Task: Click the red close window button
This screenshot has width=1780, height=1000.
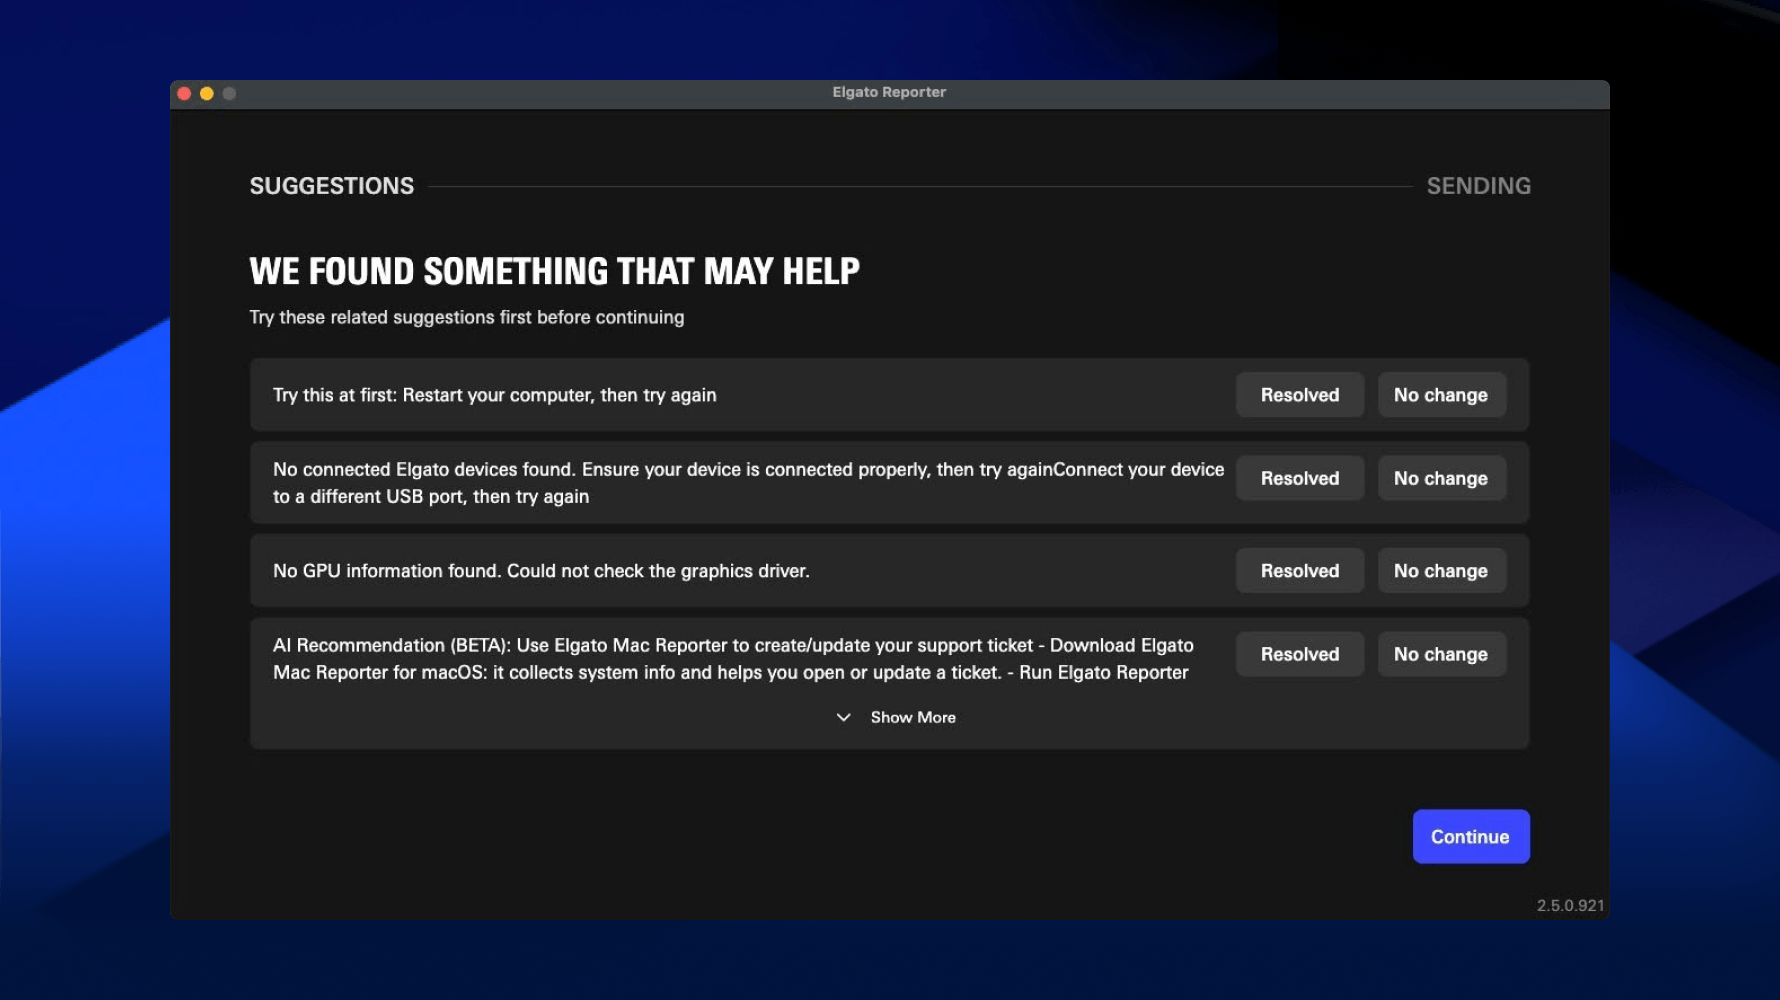Action: click(x=184, y=93)
